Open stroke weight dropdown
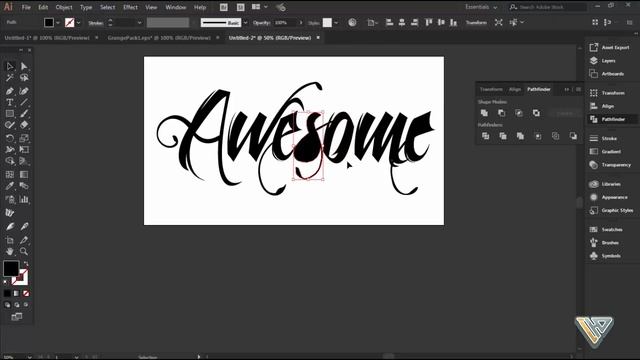This screenshot has height=360, width=640. tap(139, 23)
